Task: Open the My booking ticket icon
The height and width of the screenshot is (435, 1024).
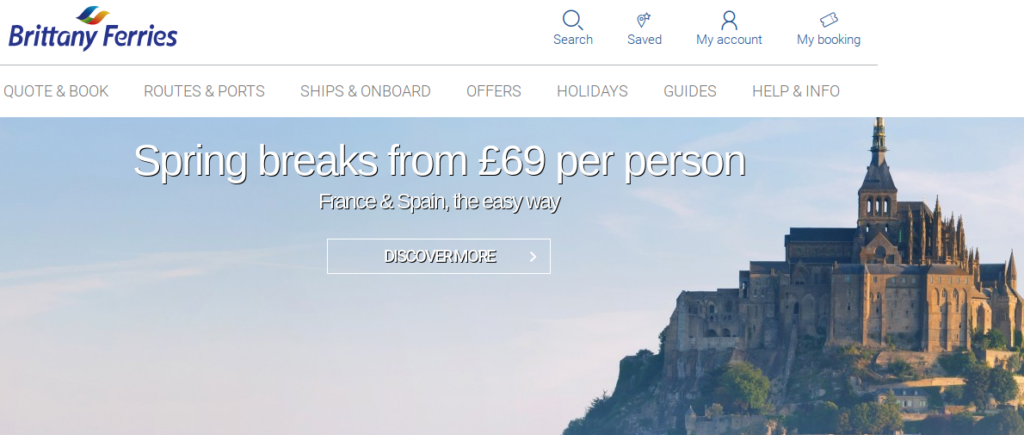Action: [x=829, y=20]
